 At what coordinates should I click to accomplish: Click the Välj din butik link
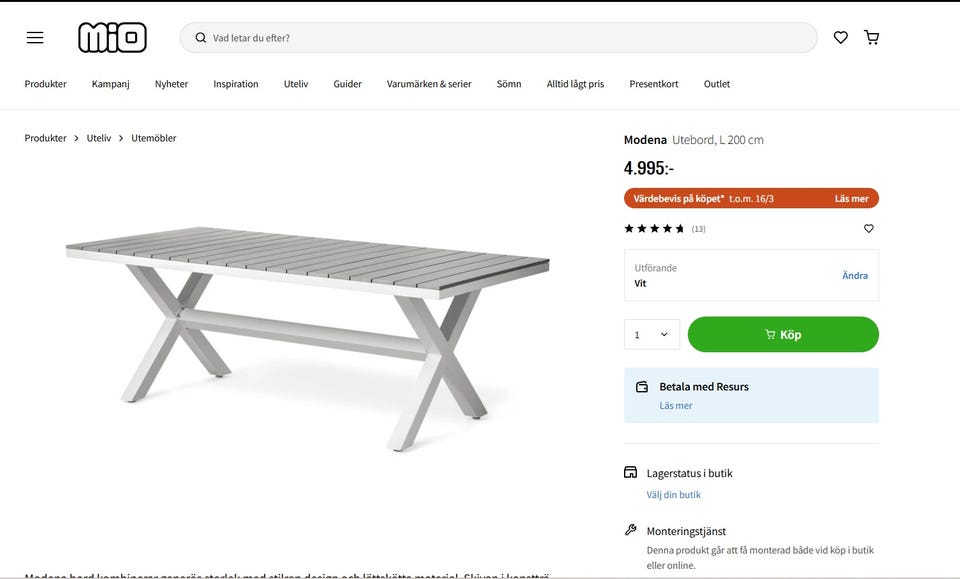pos(674,494)
